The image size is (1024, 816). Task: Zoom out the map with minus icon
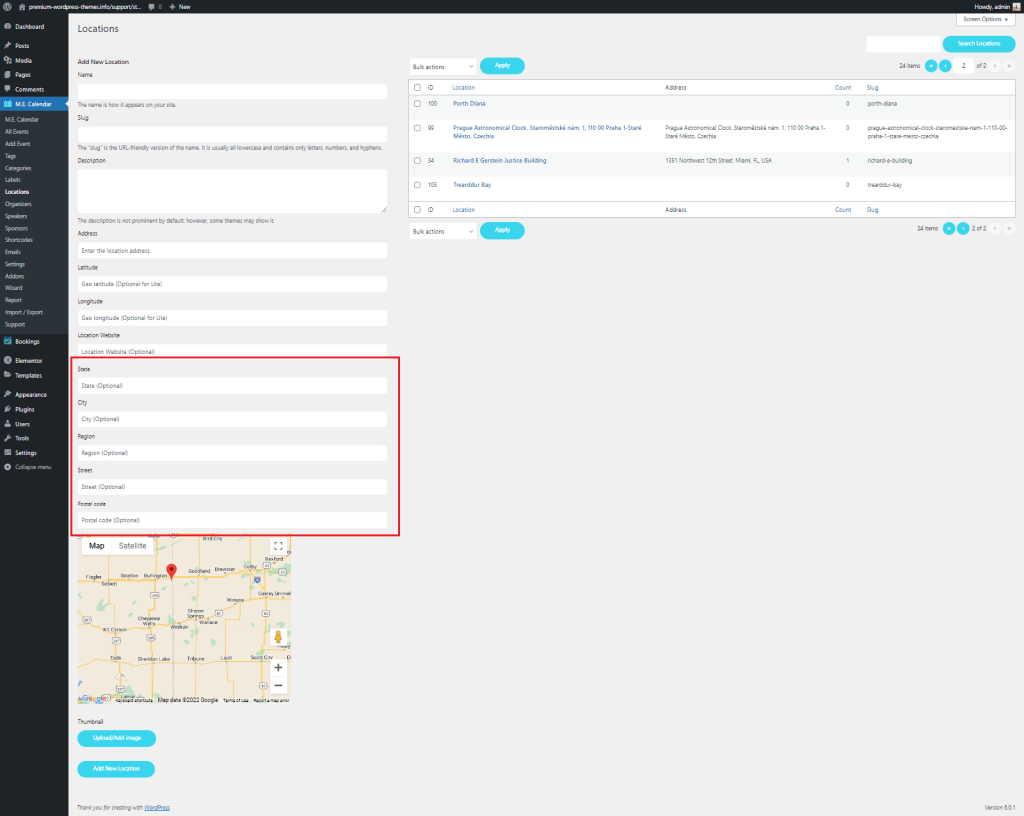tap(278, 686)
